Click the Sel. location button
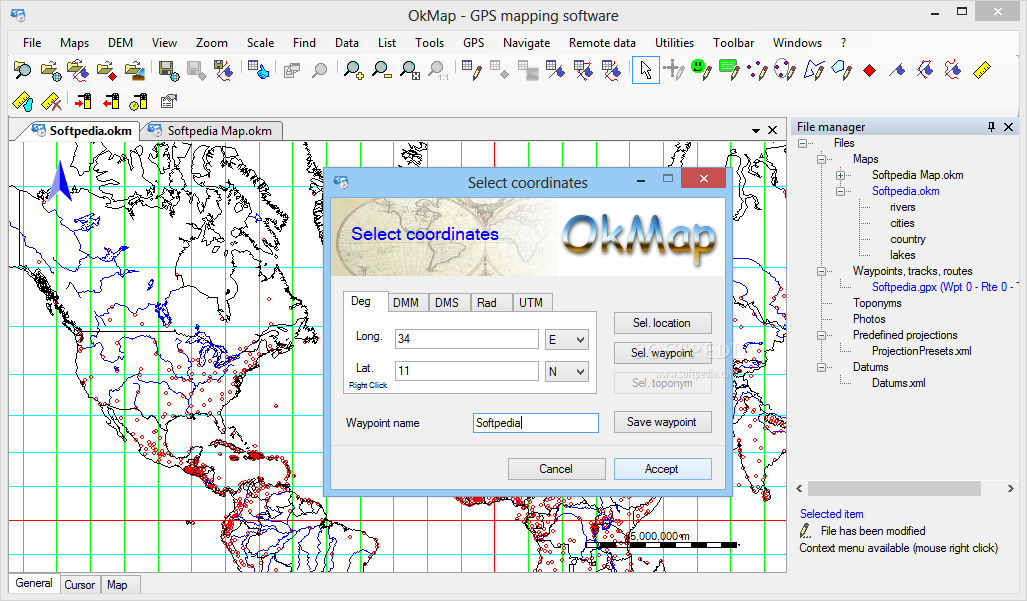This screenshot has width=1027, height=601. point(662,323)
